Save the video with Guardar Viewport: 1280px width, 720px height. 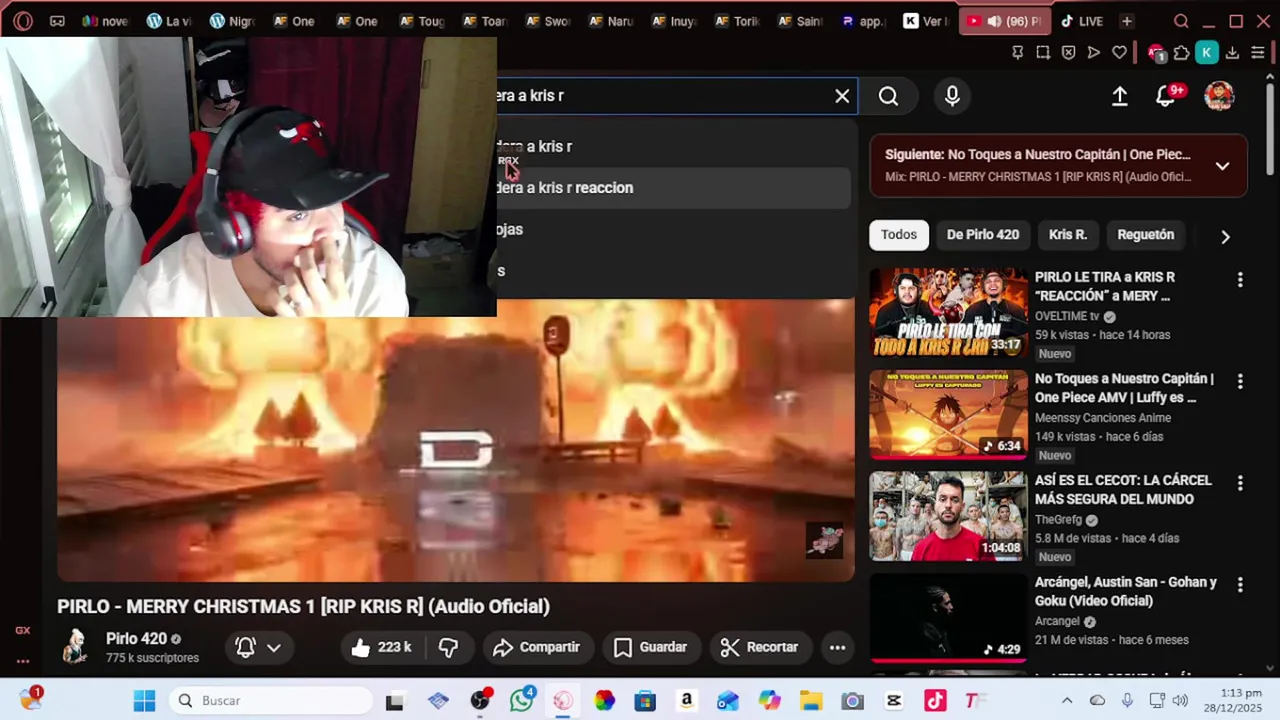point(650,647)
